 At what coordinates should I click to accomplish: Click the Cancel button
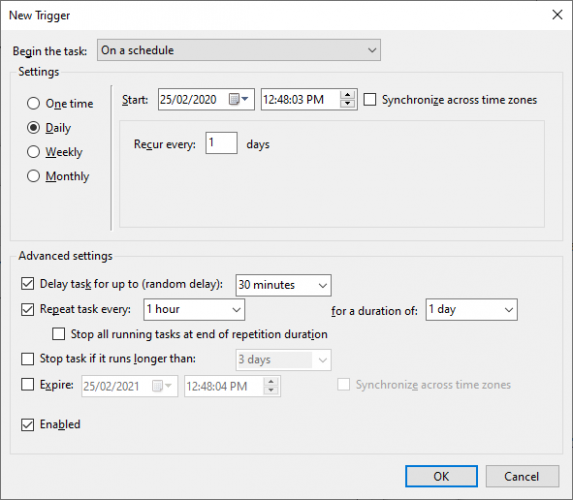point(522,476)
